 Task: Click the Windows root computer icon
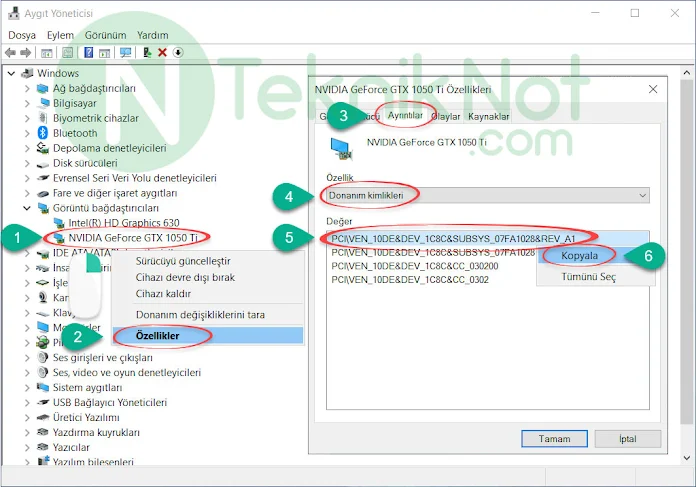28,73
